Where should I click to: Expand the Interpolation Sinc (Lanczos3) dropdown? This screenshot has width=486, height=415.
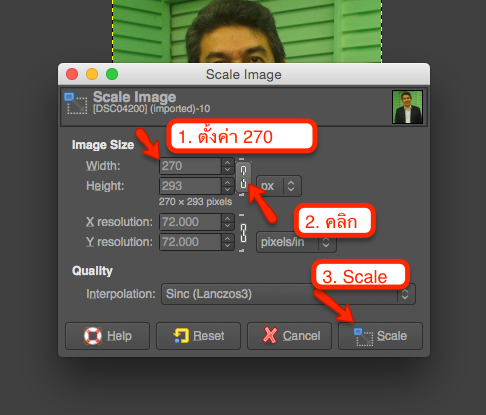point(288,294)
